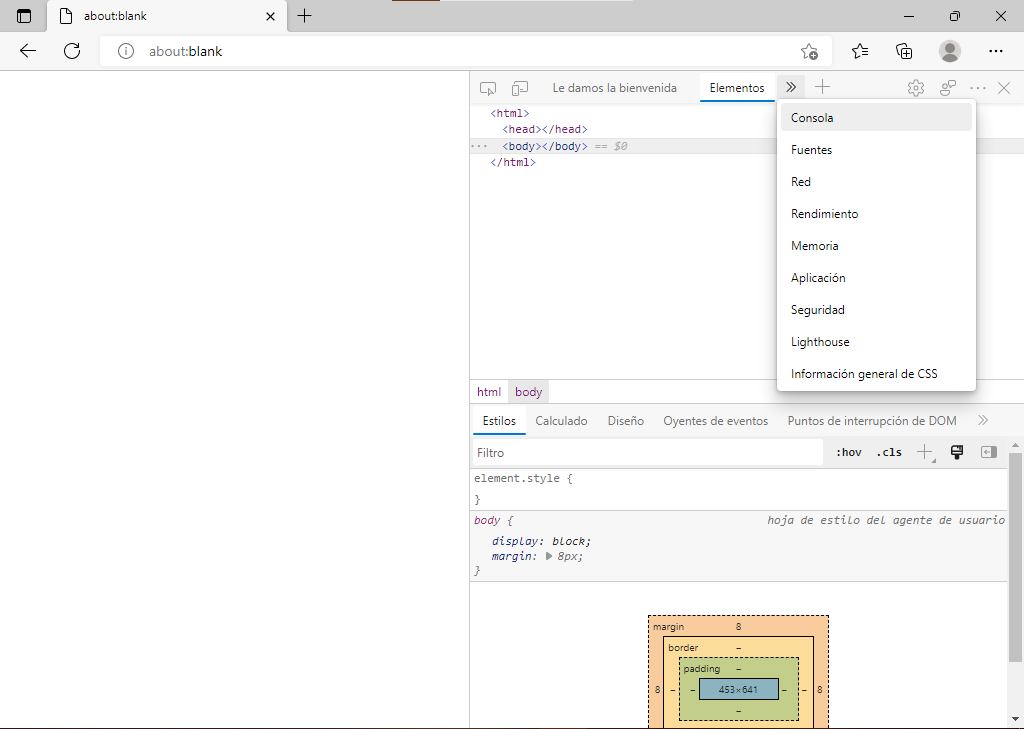Choose Red in the tools menu
1024x729 pixels.
[876, 182]
